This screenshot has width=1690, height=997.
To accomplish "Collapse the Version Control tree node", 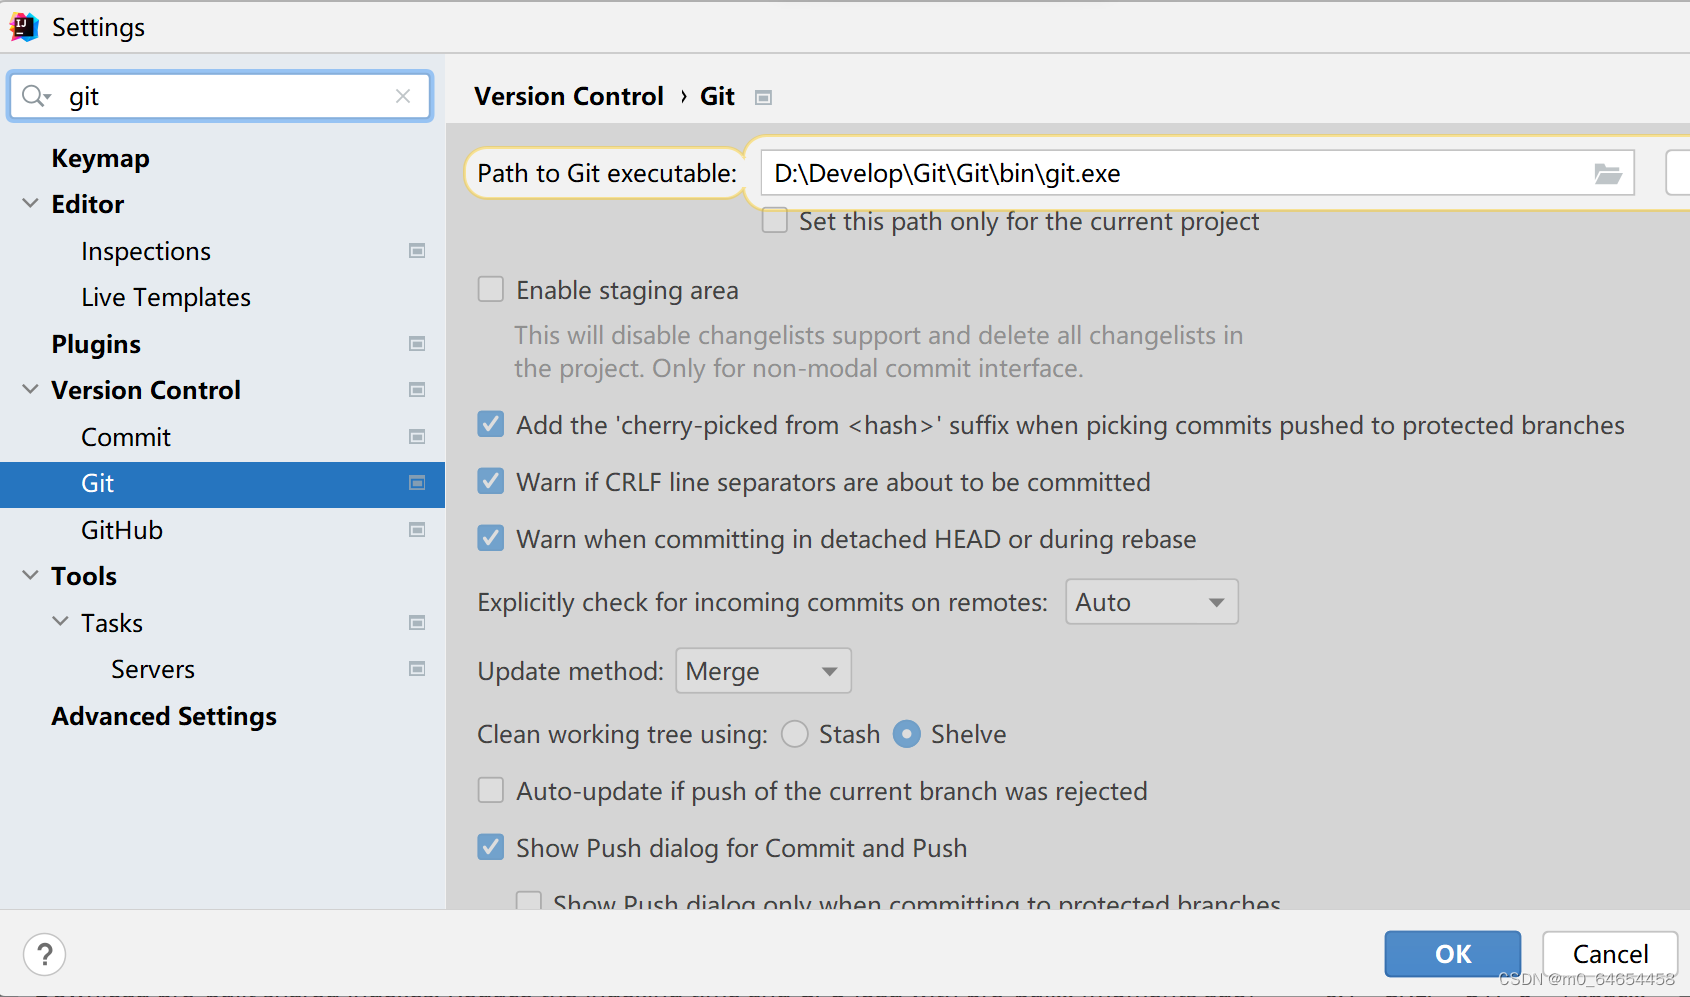I will 31,389.
